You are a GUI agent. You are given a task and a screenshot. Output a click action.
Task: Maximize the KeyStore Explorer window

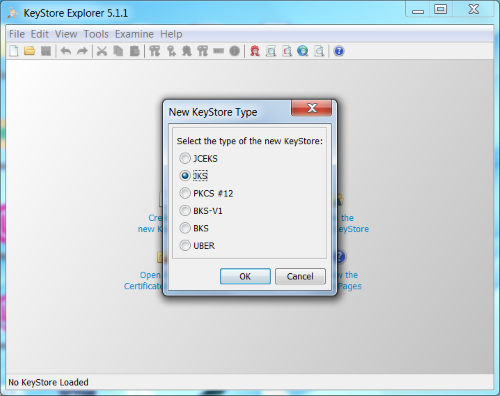click(x=441, y=10)
